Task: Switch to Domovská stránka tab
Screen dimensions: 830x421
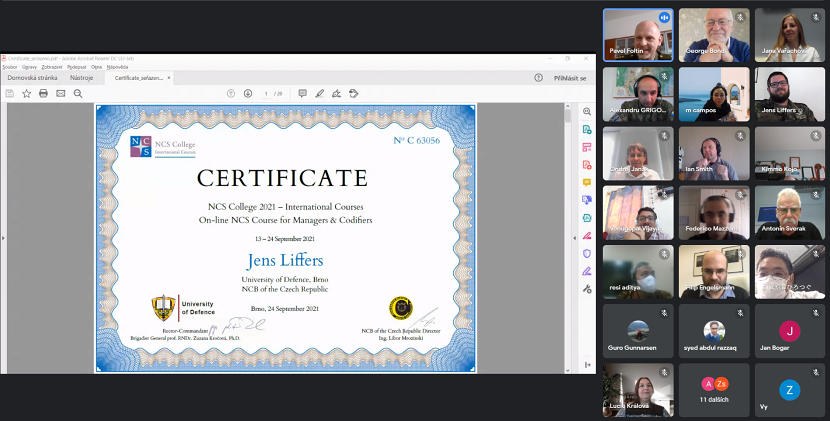Action: coord(32,78)
